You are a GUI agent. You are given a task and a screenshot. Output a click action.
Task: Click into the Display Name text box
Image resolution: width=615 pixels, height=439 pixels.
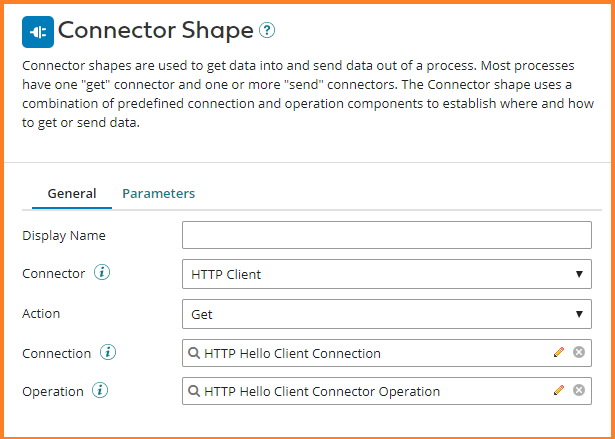pos(386,235)
